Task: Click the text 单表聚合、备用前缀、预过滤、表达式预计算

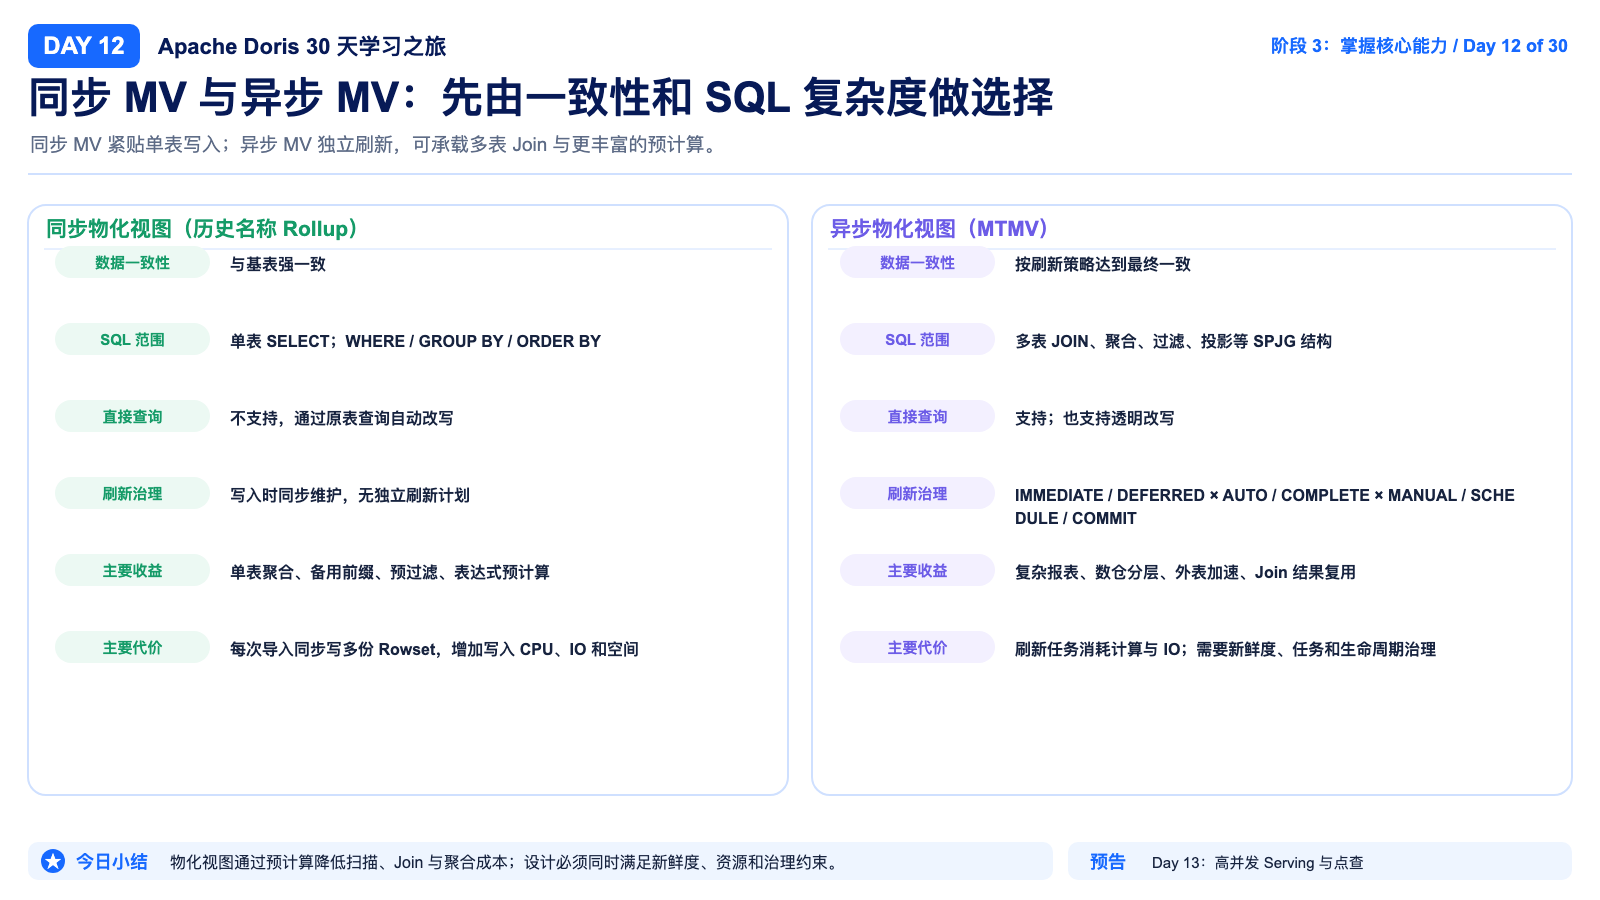Action: (390, 572)
